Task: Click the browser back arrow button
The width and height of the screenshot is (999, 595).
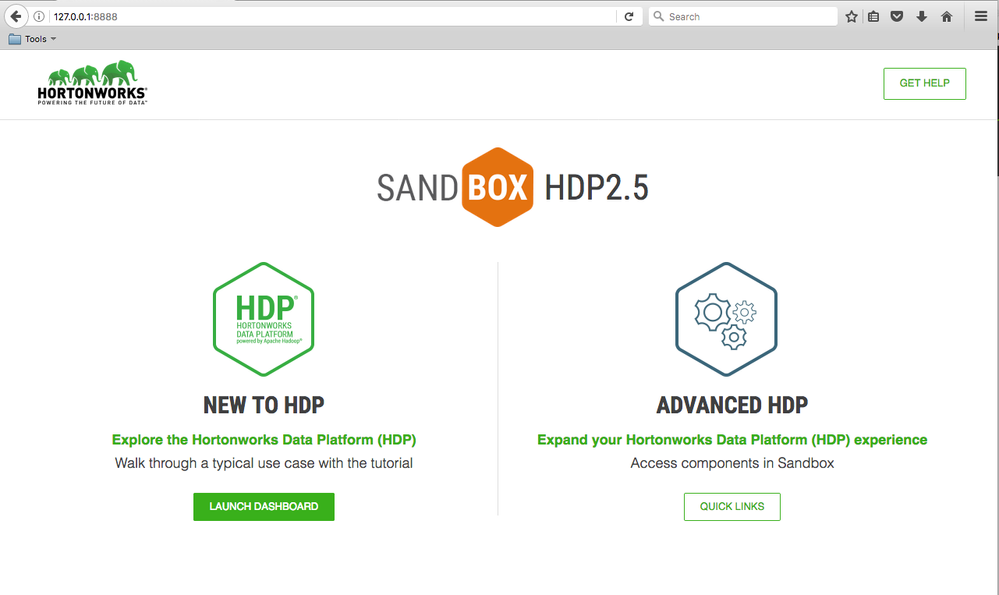Action: [x=15, y=17]
